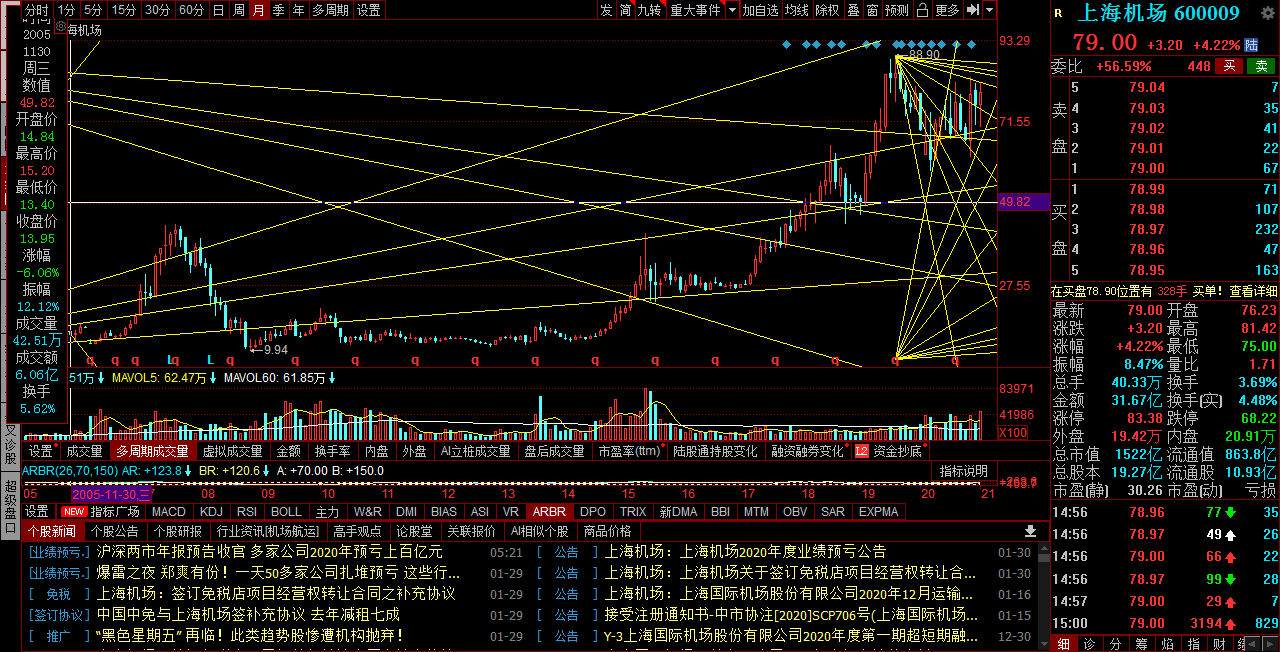Screen dimensions: 1280x652
Task: Select the 细 tab under the trade list
Action: [x=1063, y=643]
